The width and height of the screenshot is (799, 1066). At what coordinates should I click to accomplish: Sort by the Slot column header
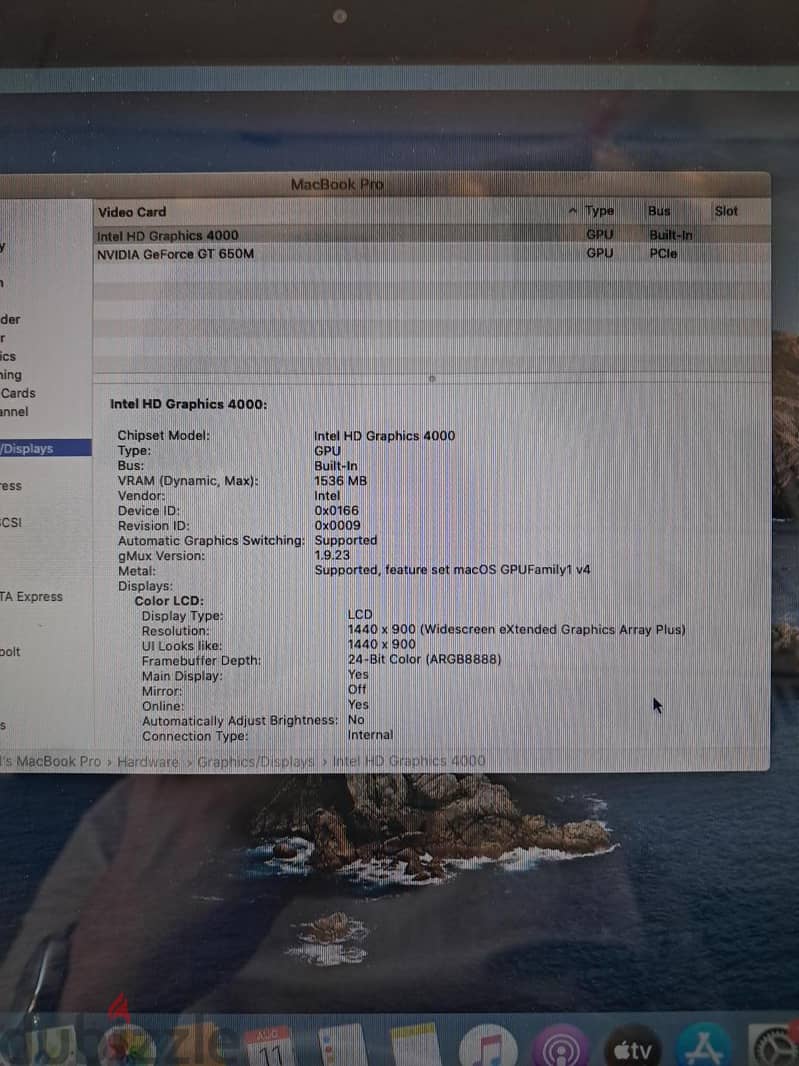click(726, 211)
